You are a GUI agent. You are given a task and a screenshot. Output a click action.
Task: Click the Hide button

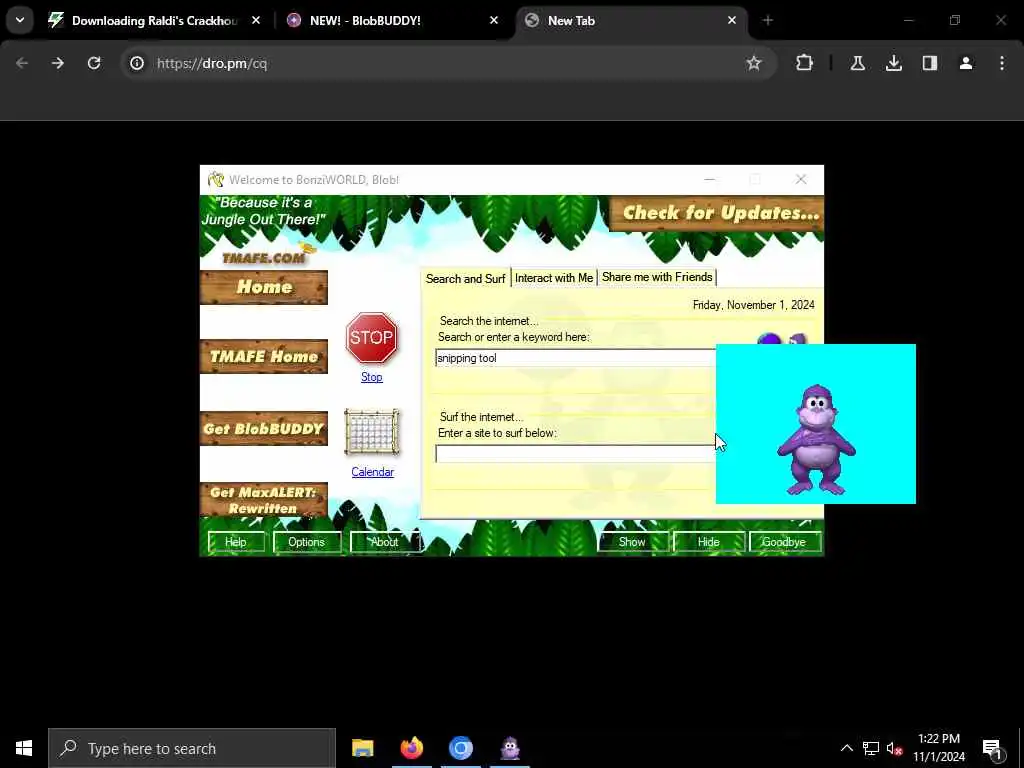coord(708,542)
